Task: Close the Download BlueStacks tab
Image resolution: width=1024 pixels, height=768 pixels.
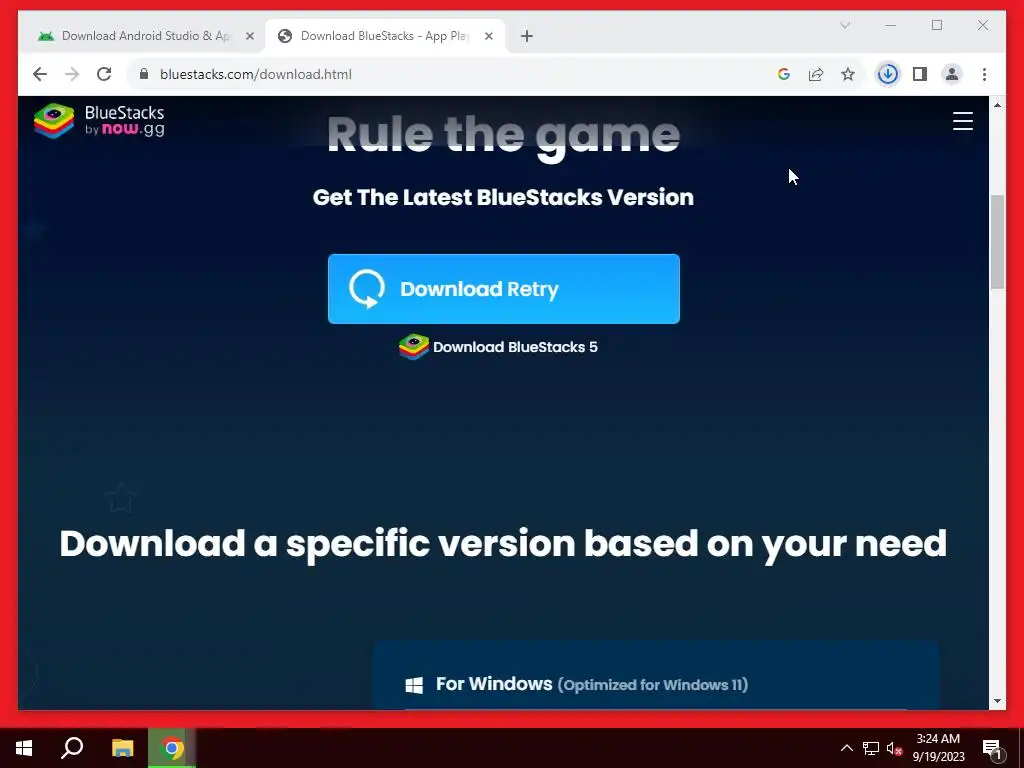Action: (x=488, y=37)
